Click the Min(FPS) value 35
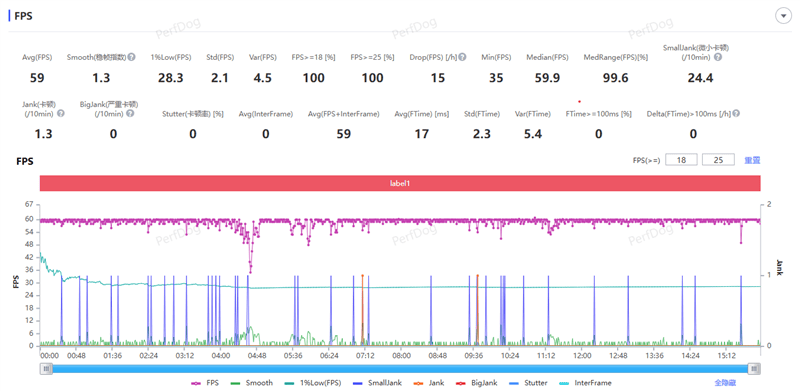 coord(495,78)
